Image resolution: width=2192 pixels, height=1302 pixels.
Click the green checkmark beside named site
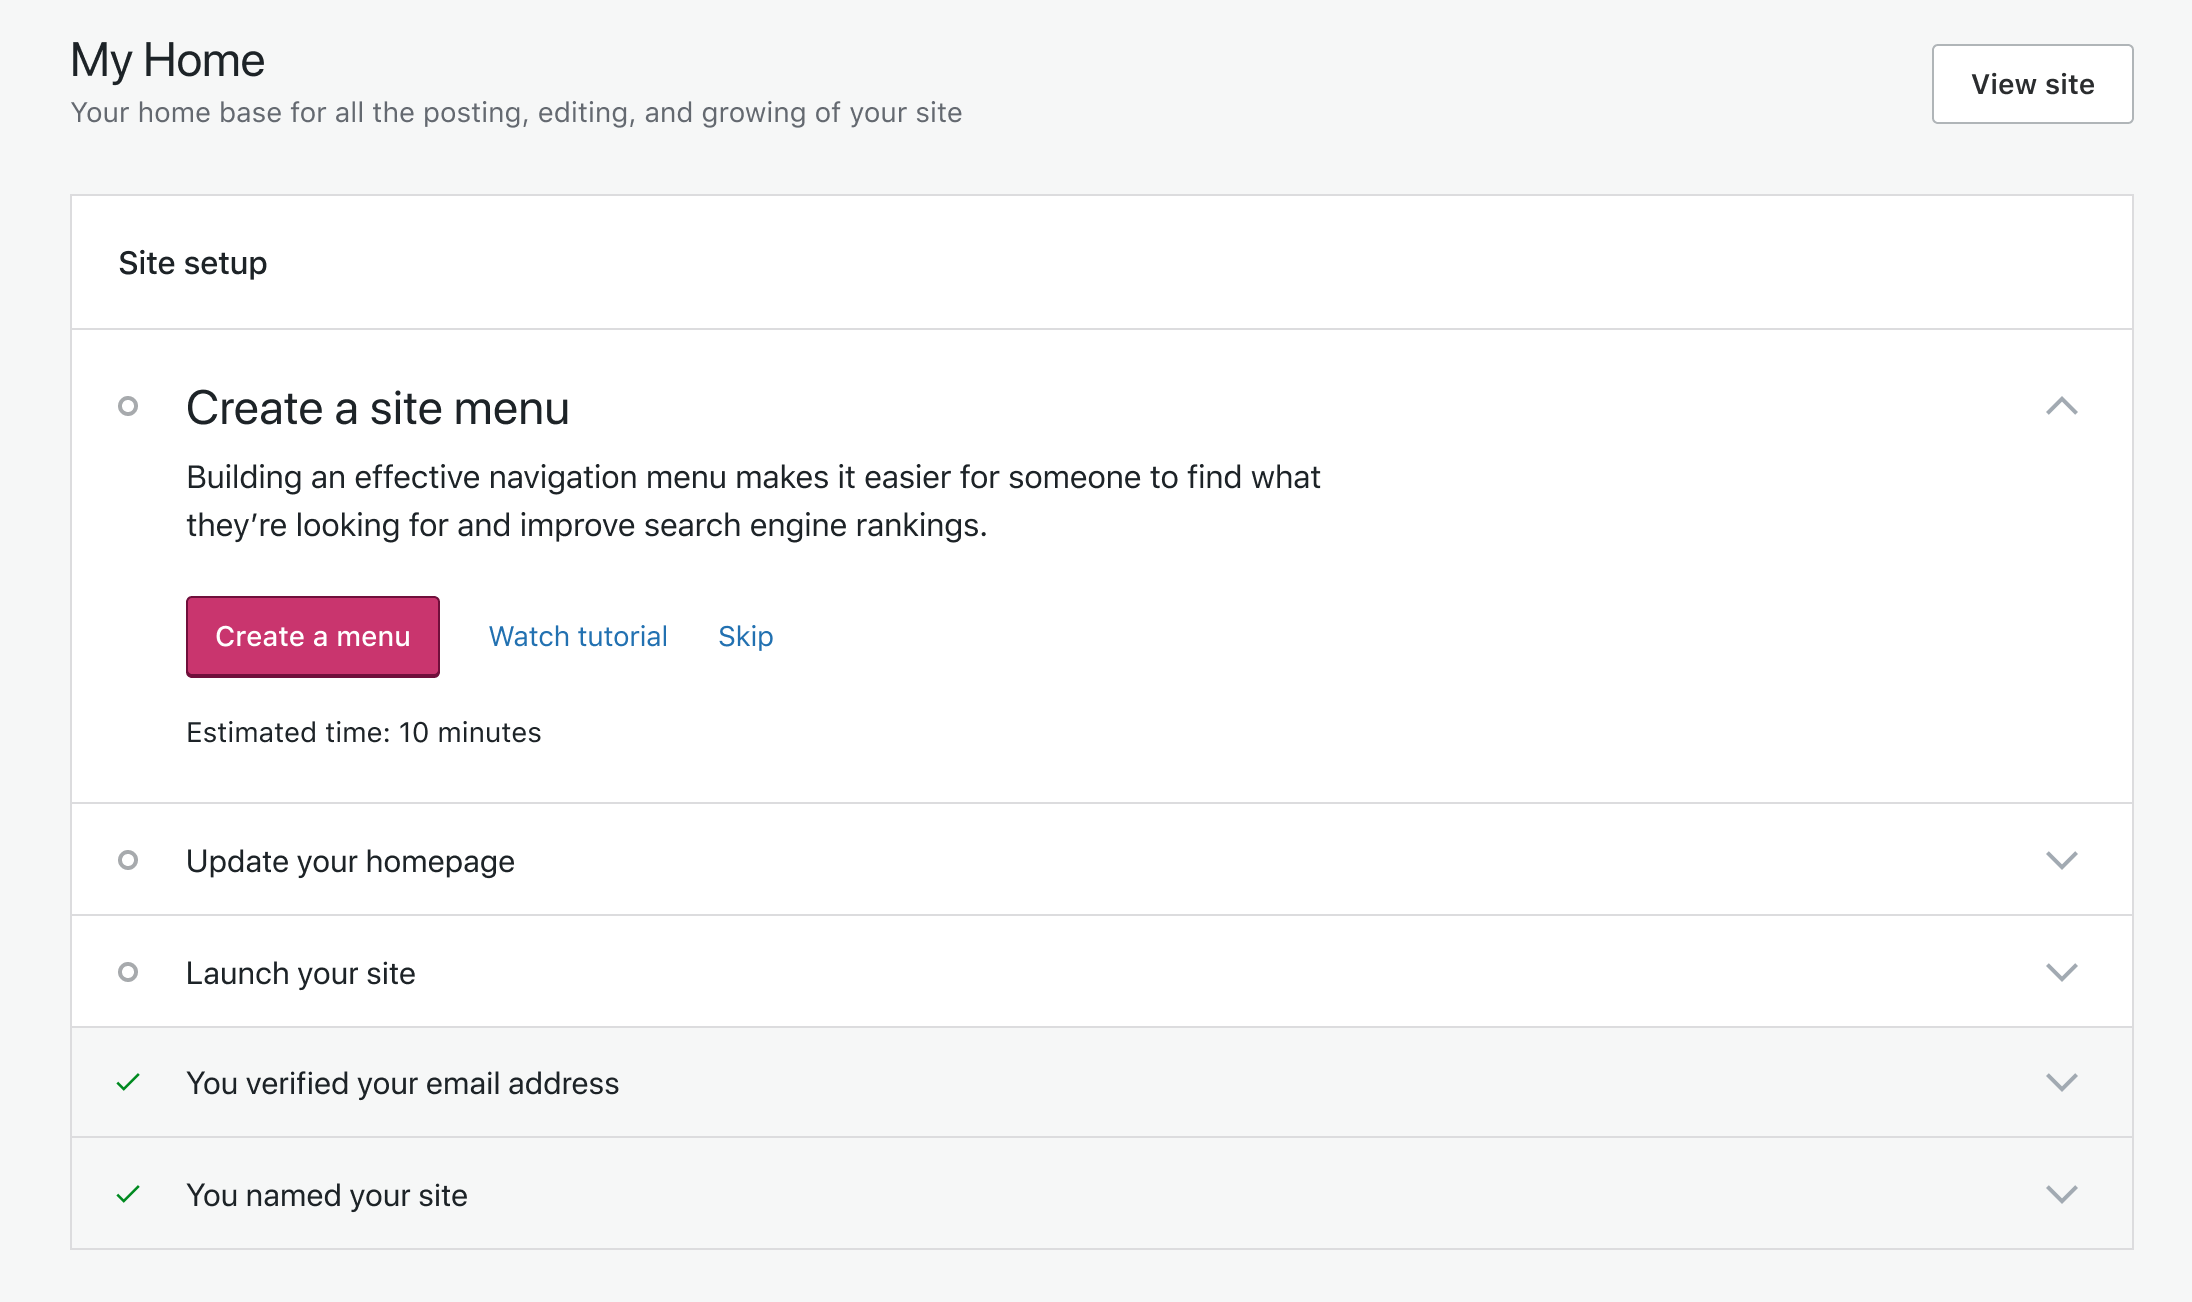[128, 1195]
